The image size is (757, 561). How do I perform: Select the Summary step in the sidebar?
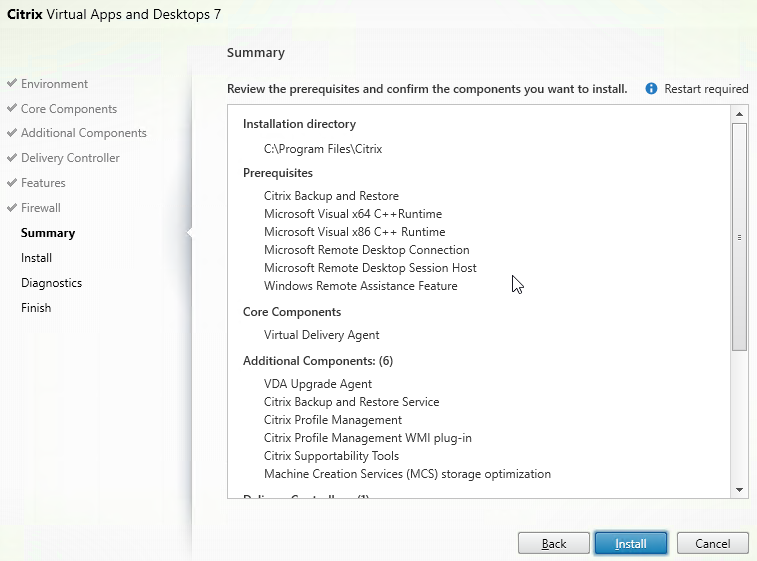point(48,233)
